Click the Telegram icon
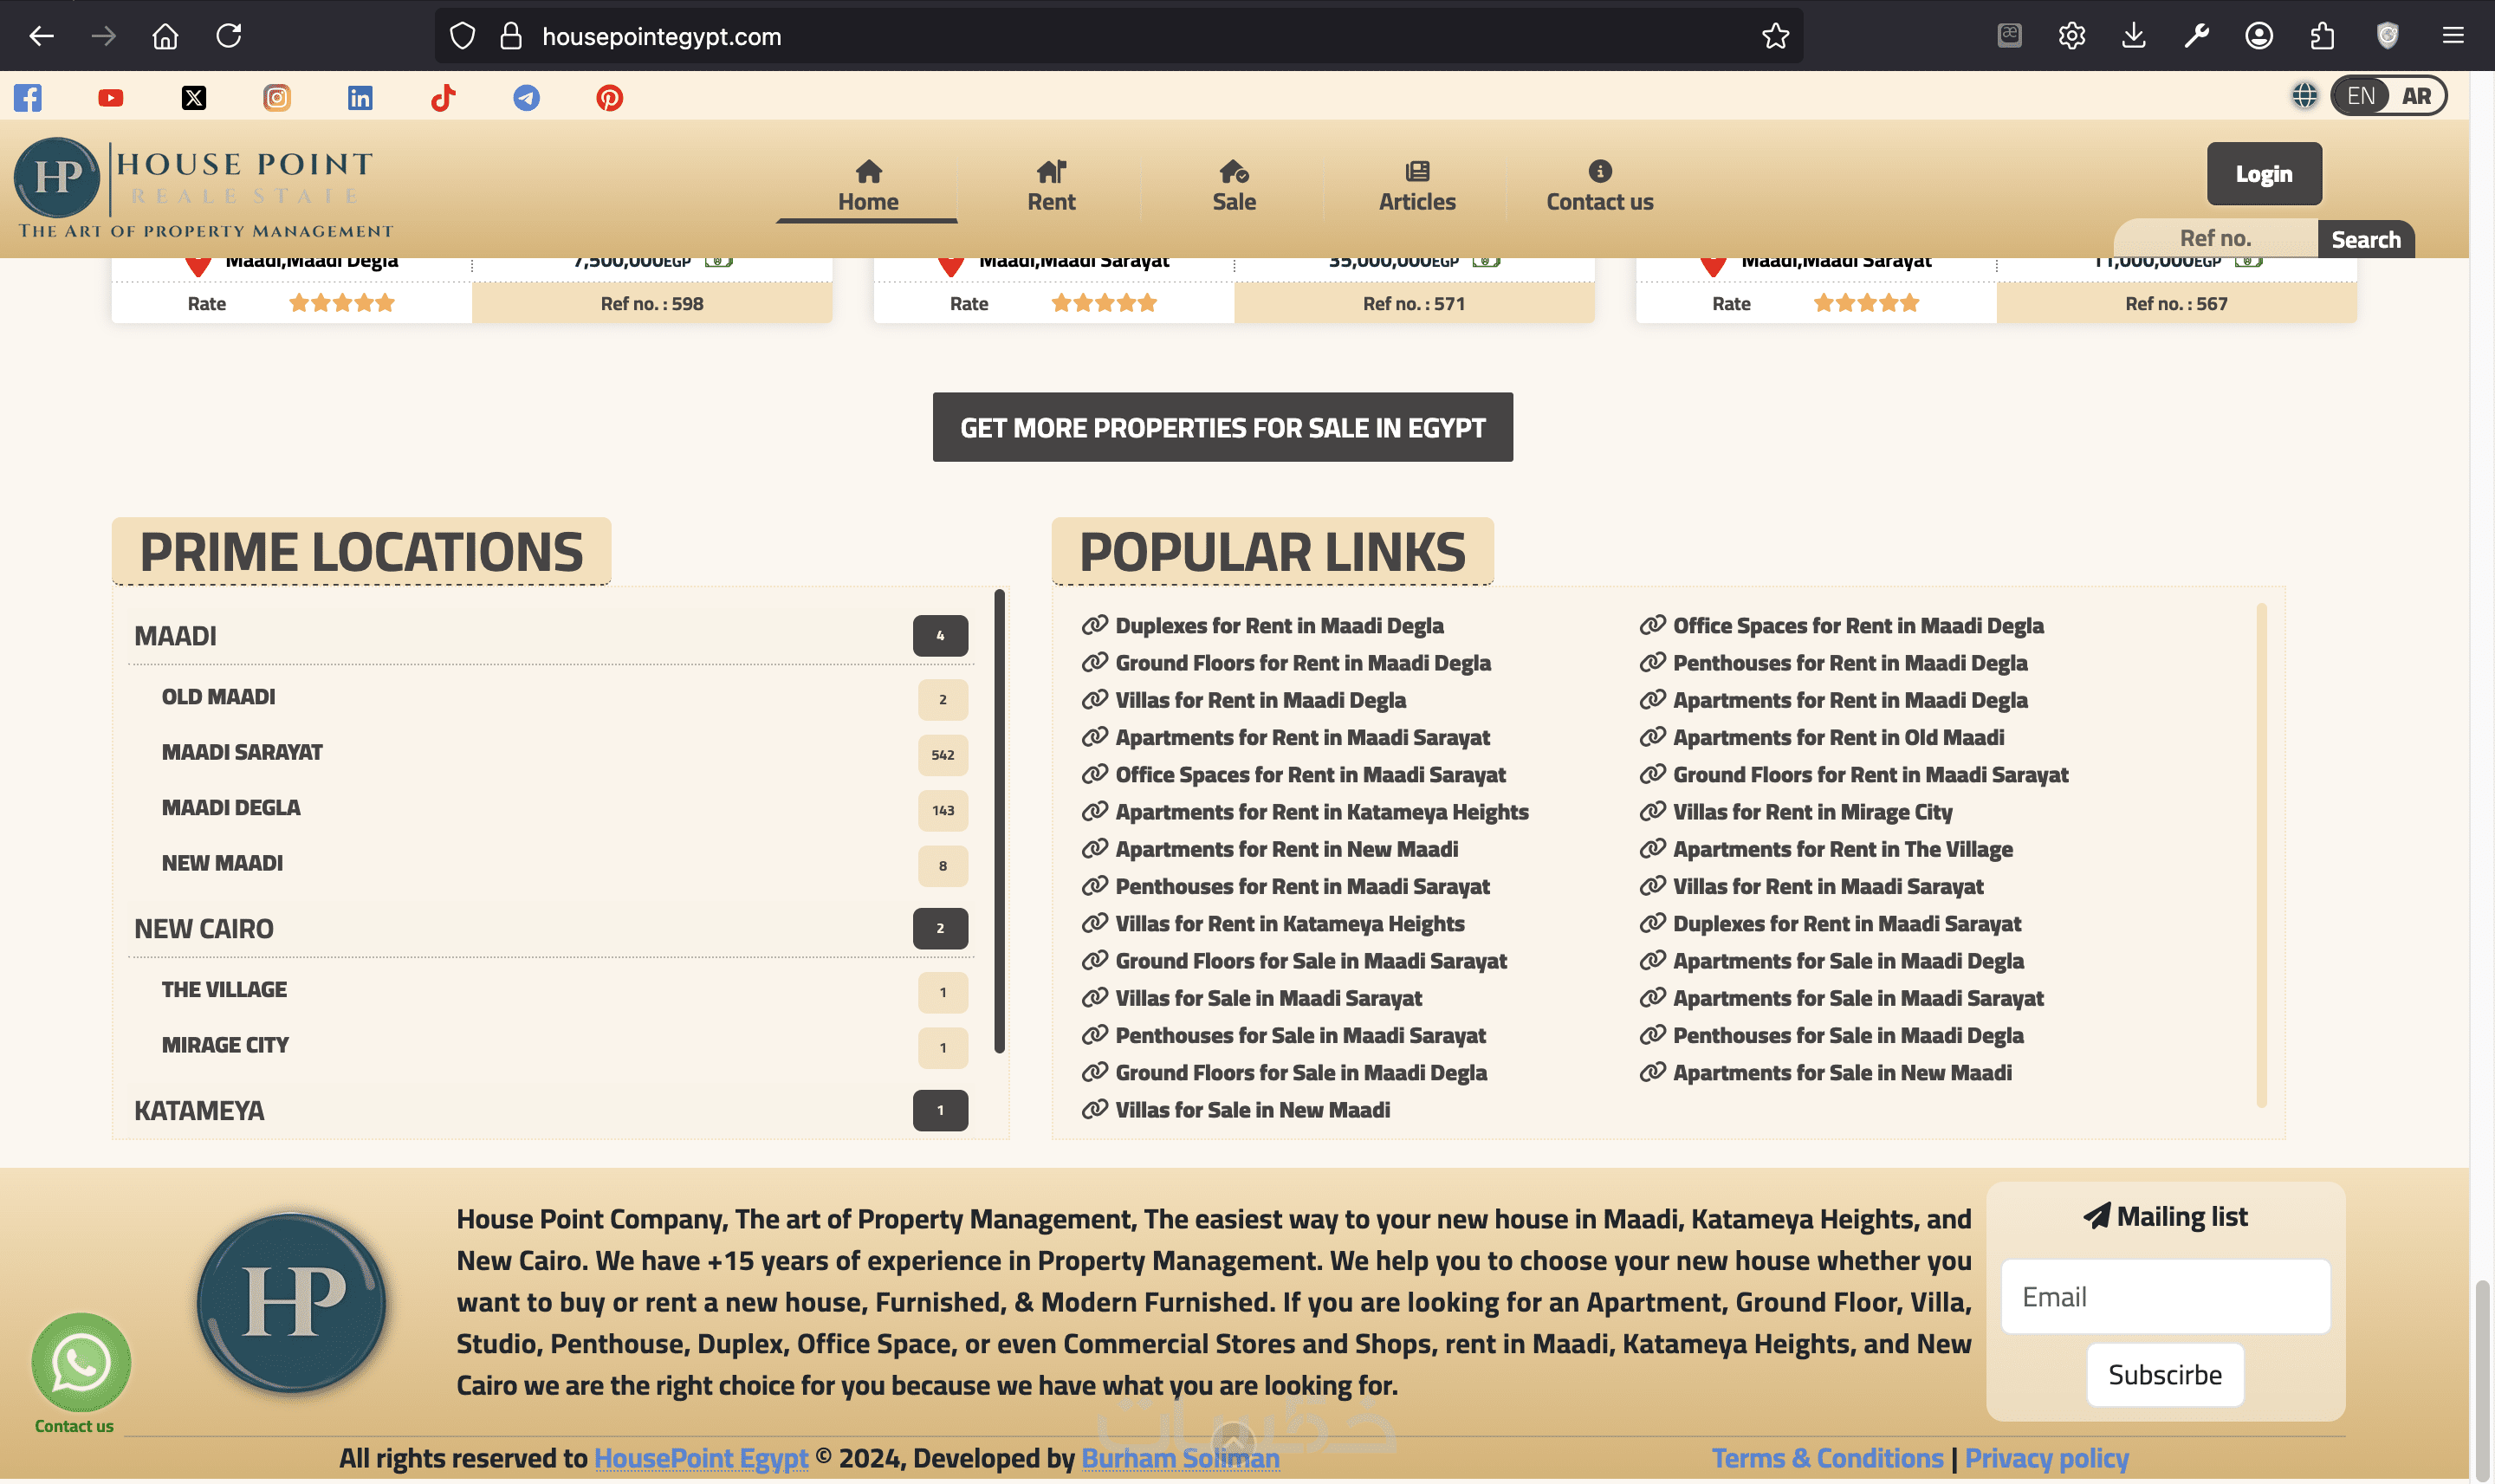Screen dimensions: 2495x1484 coord(526,97)
